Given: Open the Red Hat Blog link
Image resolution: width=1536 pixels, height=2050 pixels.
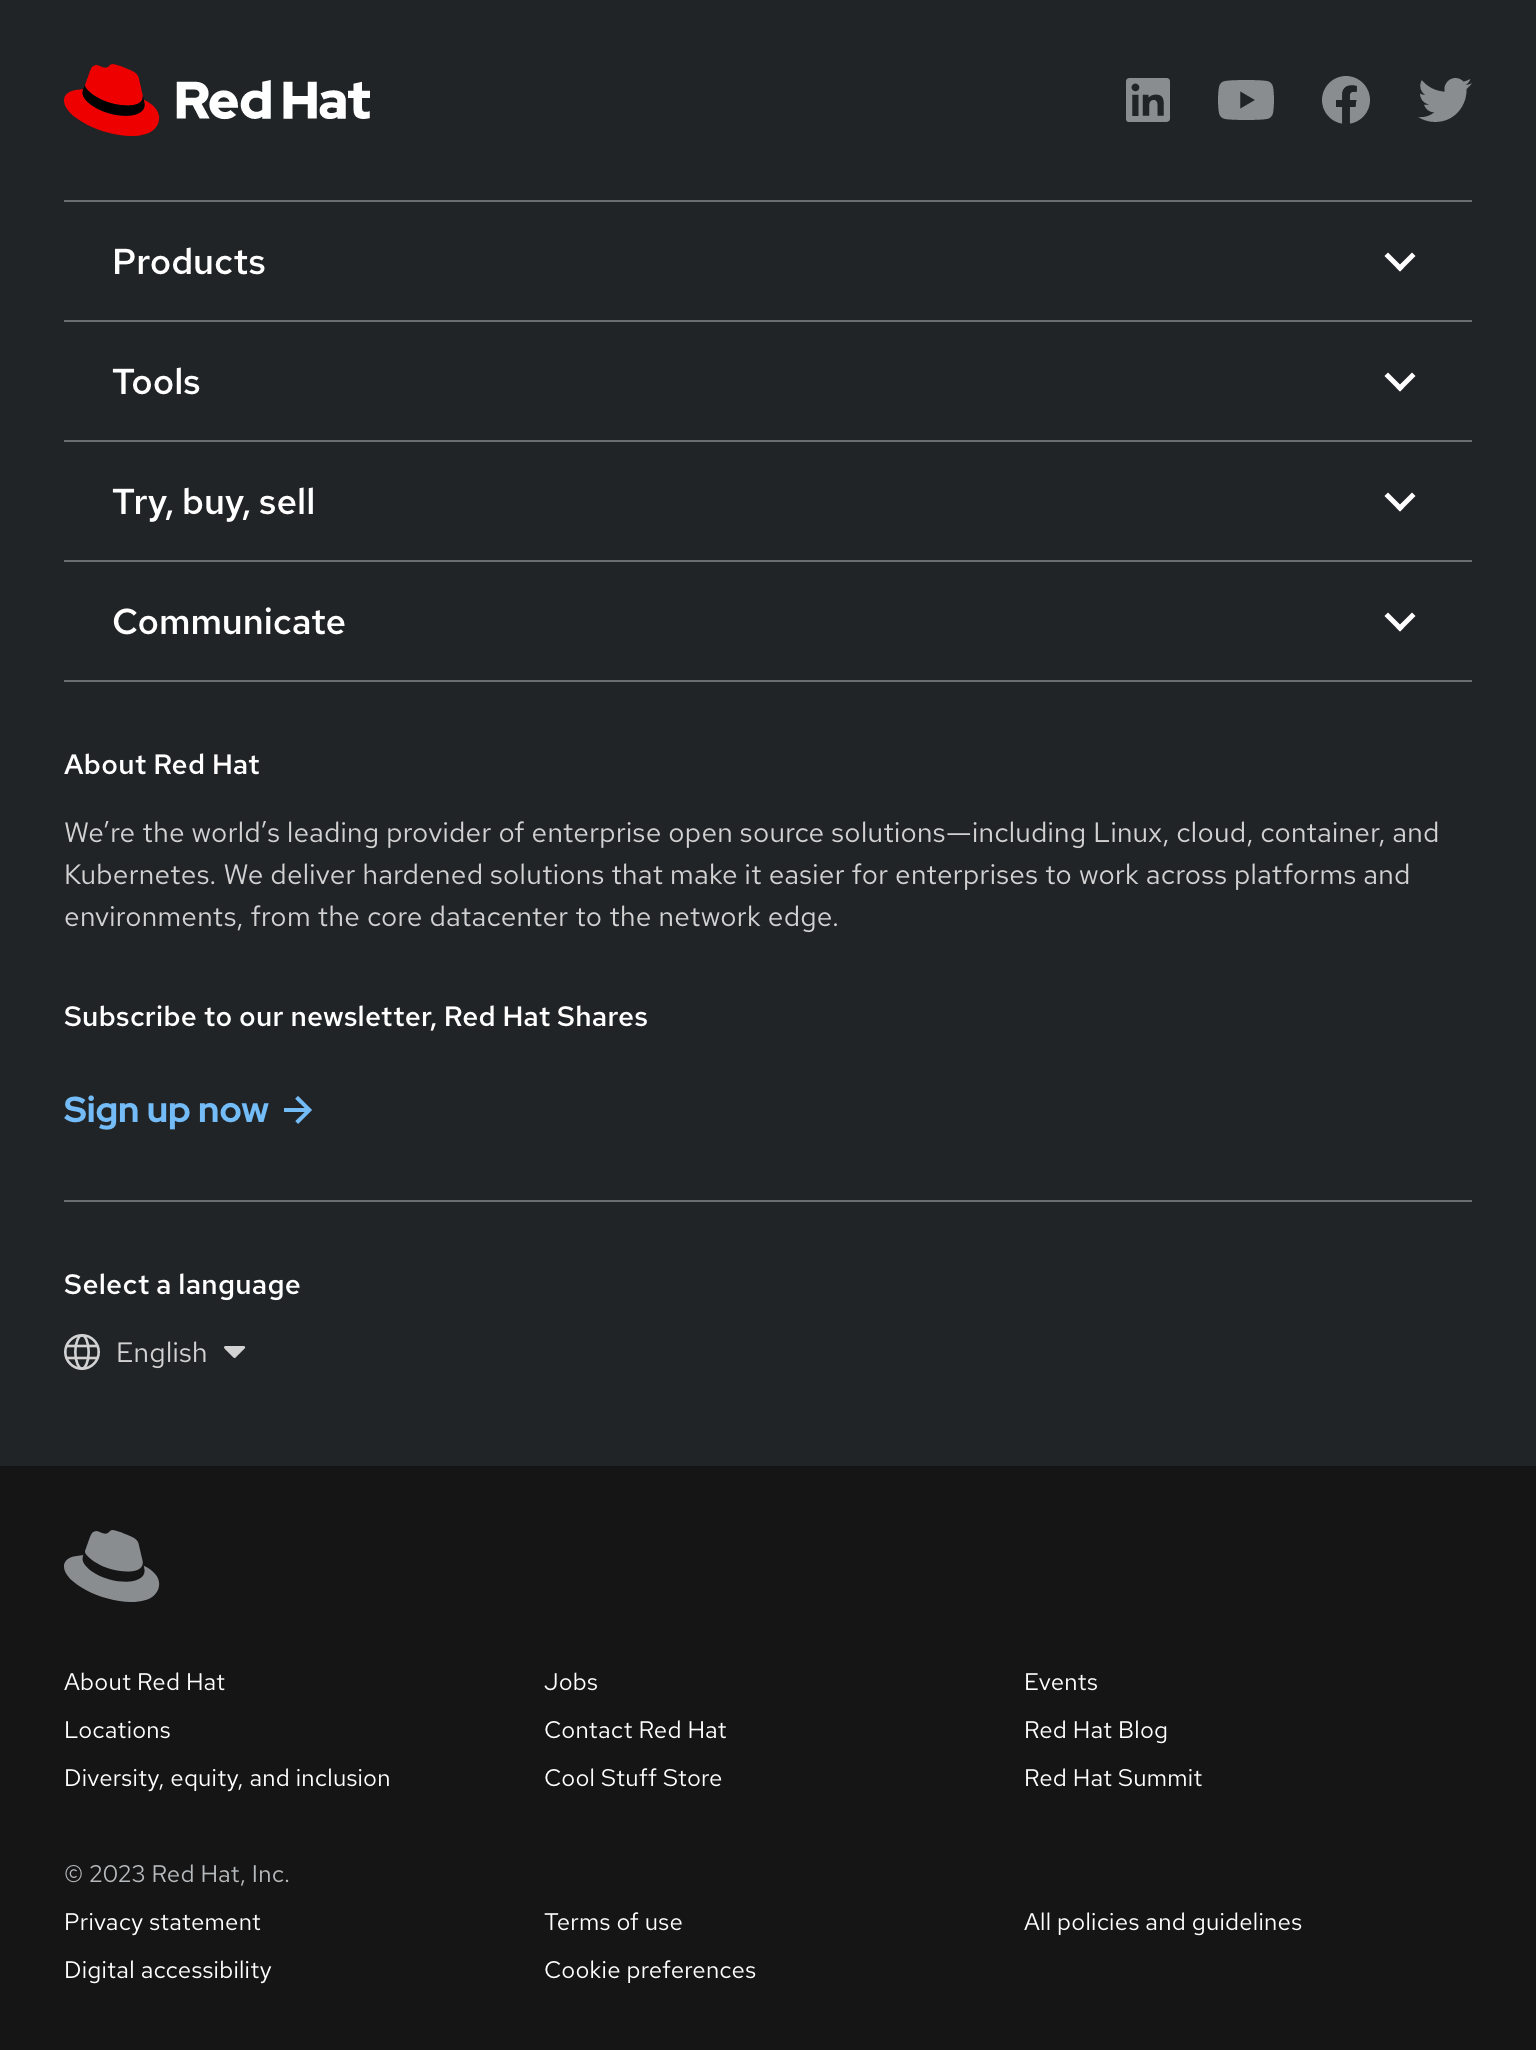Looking at the screenshot, I should click(x=1096, y=1730).
